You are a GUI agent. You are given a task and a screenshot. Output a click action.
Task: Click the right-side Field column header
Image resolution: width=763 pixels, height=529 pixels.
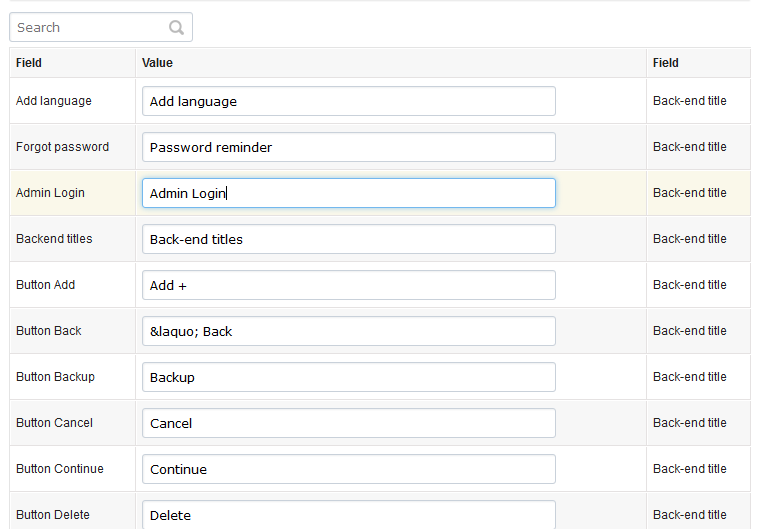tap(666, 63)
